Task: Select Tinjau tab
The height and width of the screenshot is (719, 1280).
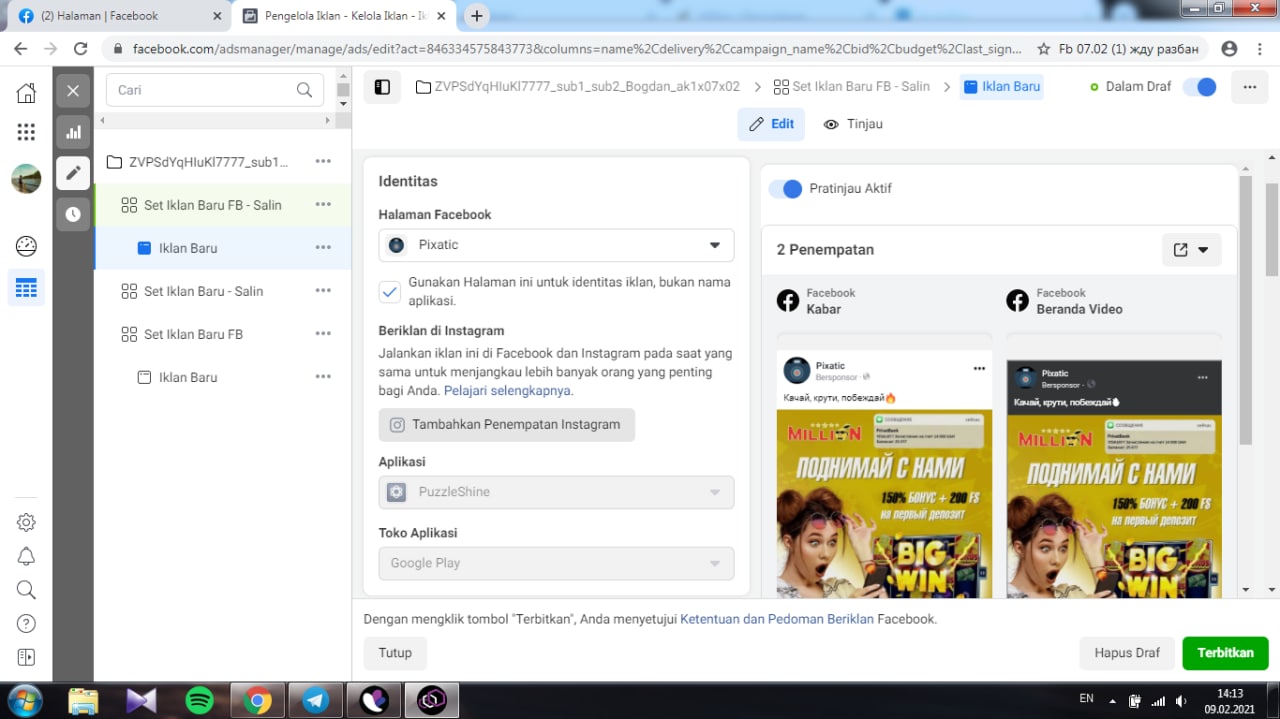Action: point(853,124)
